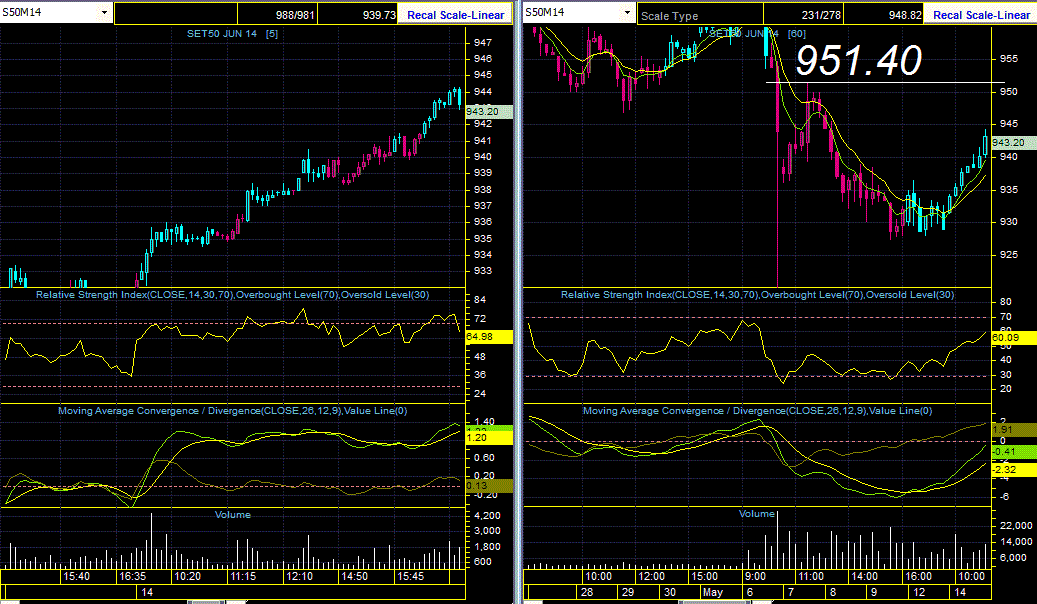Screen dimensions: 1037x604
Task: Open the S50M14 symbol dropdown in left chart
Action: [x=104, y=13]
